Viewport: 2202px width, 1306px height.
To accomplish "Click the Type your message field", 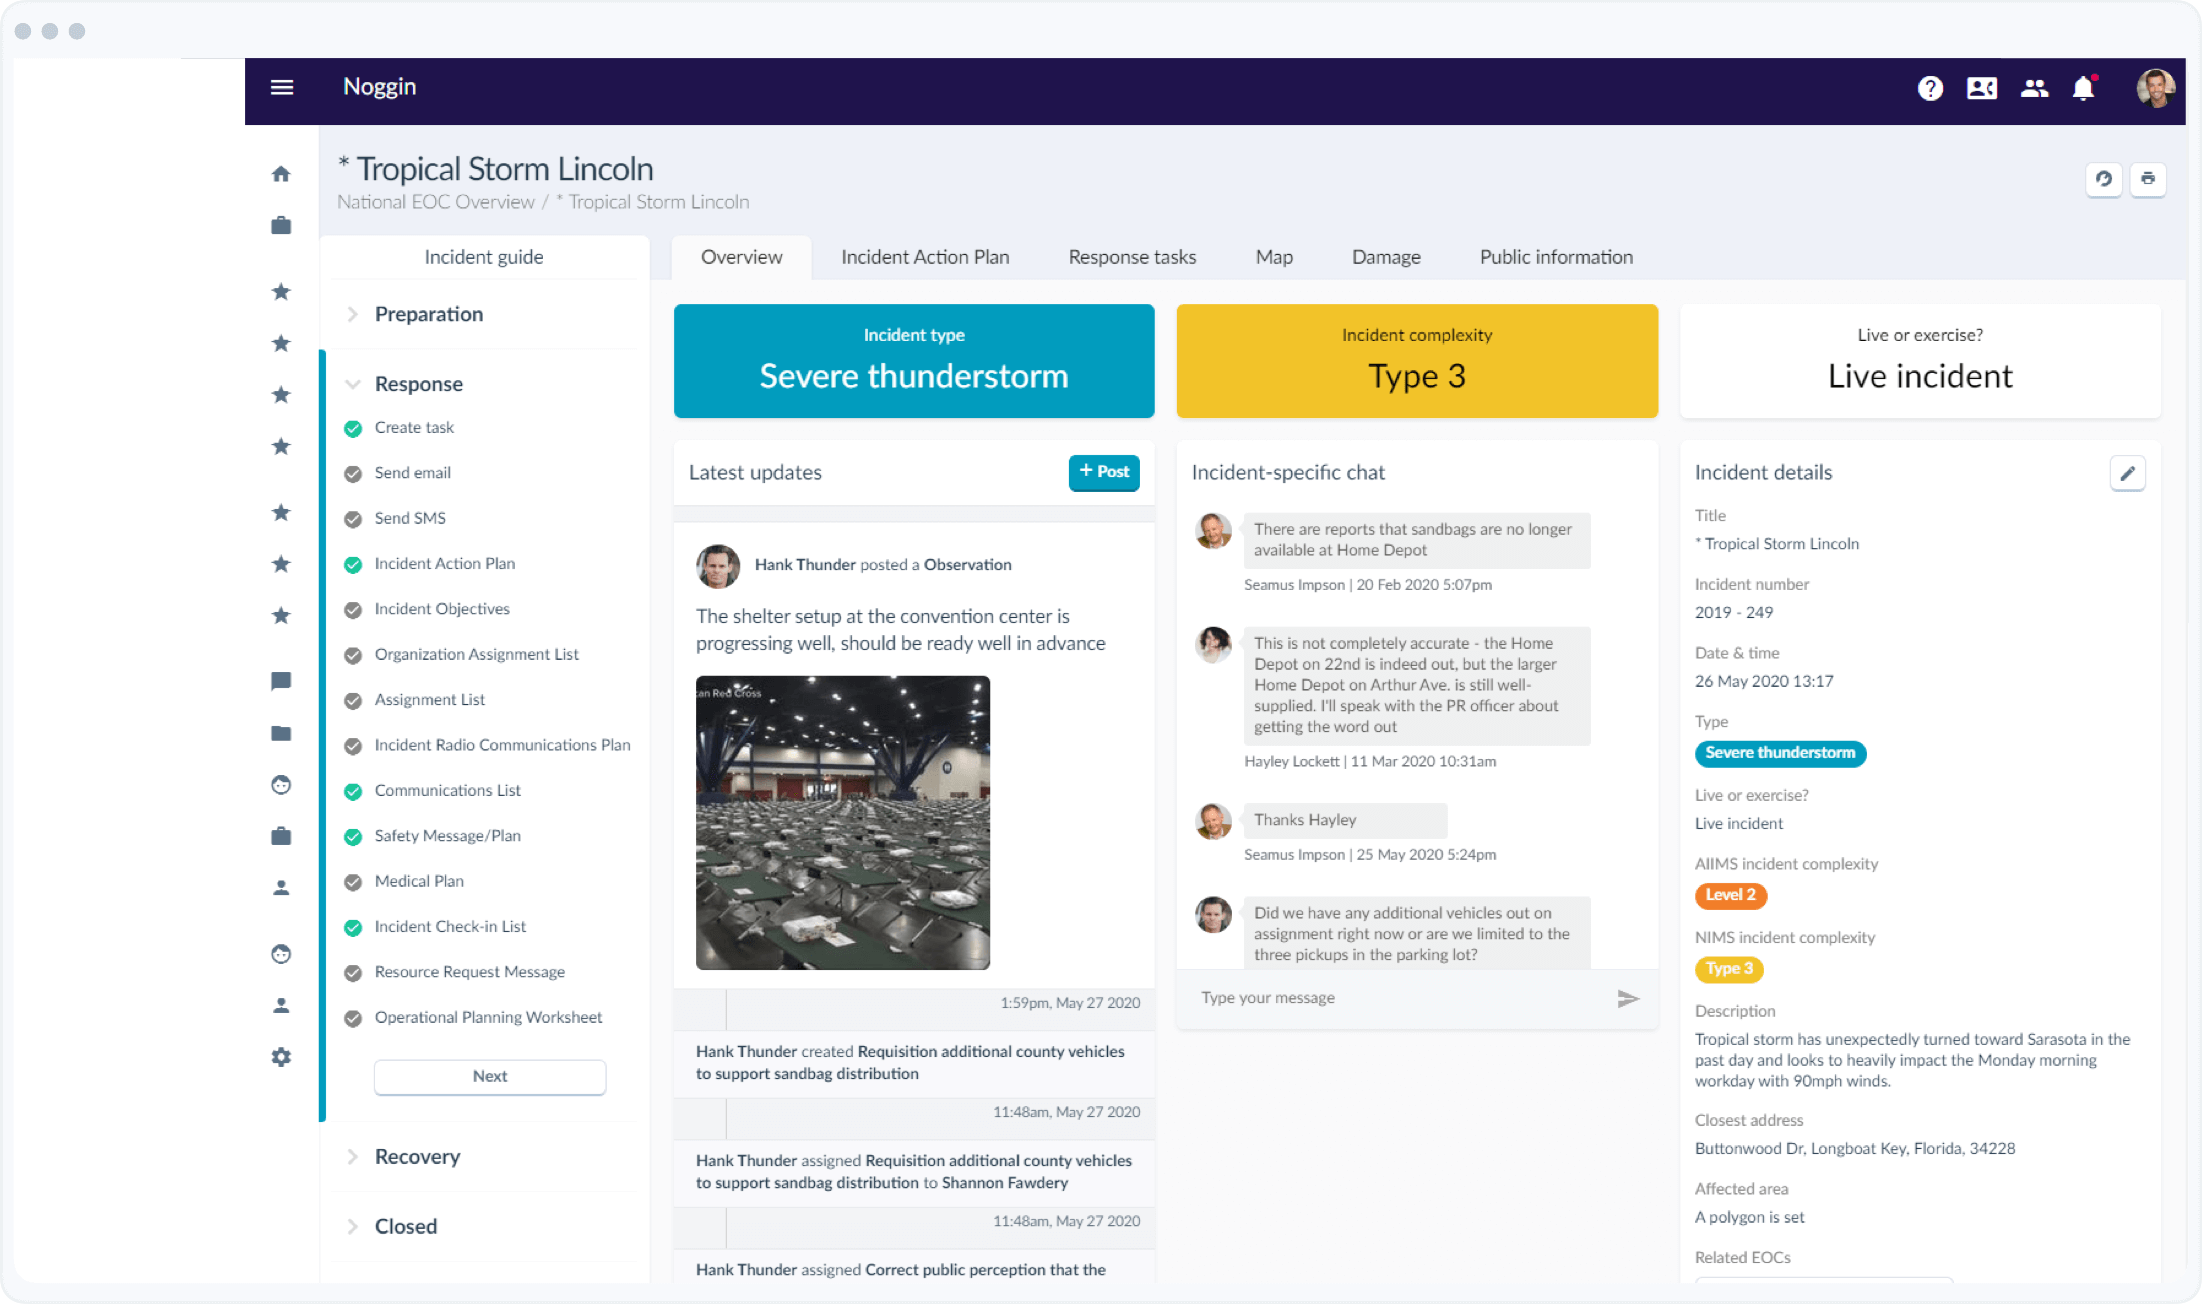I will (x=1400, y=998).
